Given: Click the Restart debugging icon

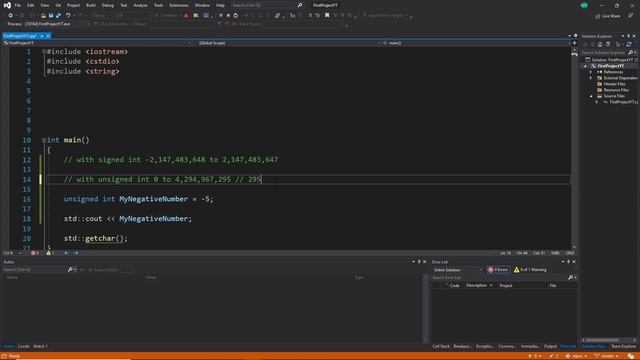Looking at the screenshot, I should pos(236,16).
